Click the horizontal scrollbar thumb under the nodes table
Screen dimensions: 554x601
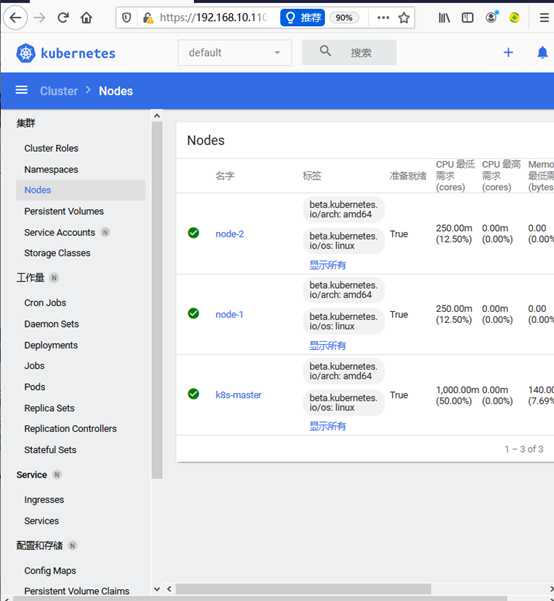tap(303, 589)
